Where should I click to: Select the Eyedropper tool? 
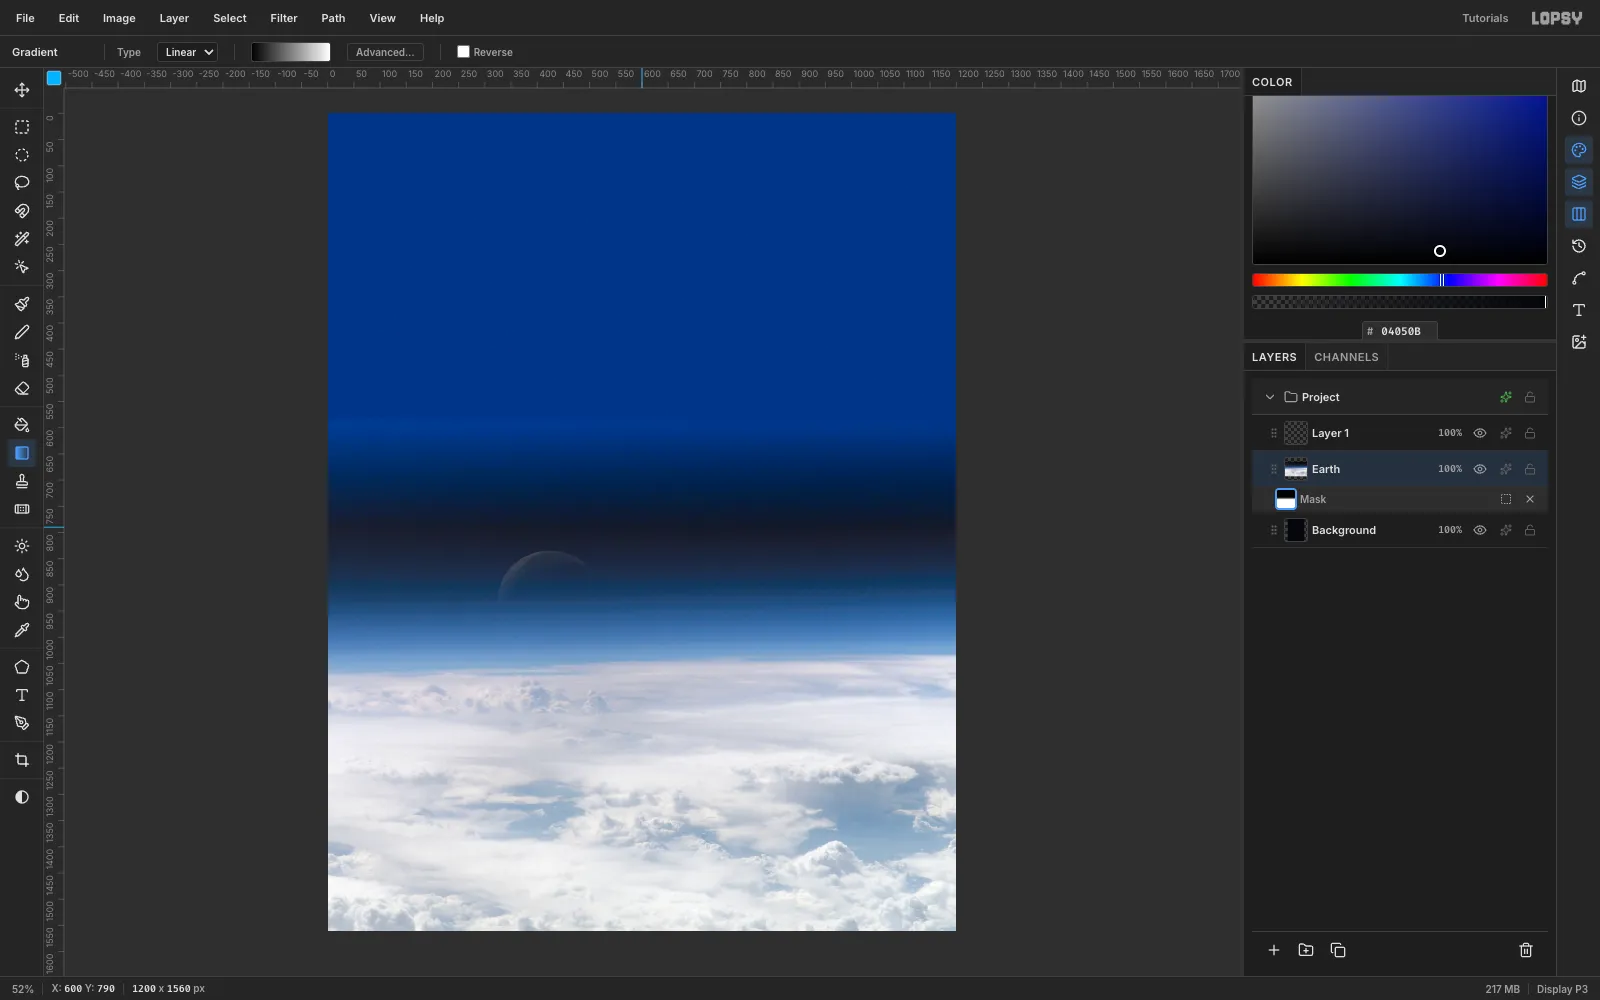point(22,630)
